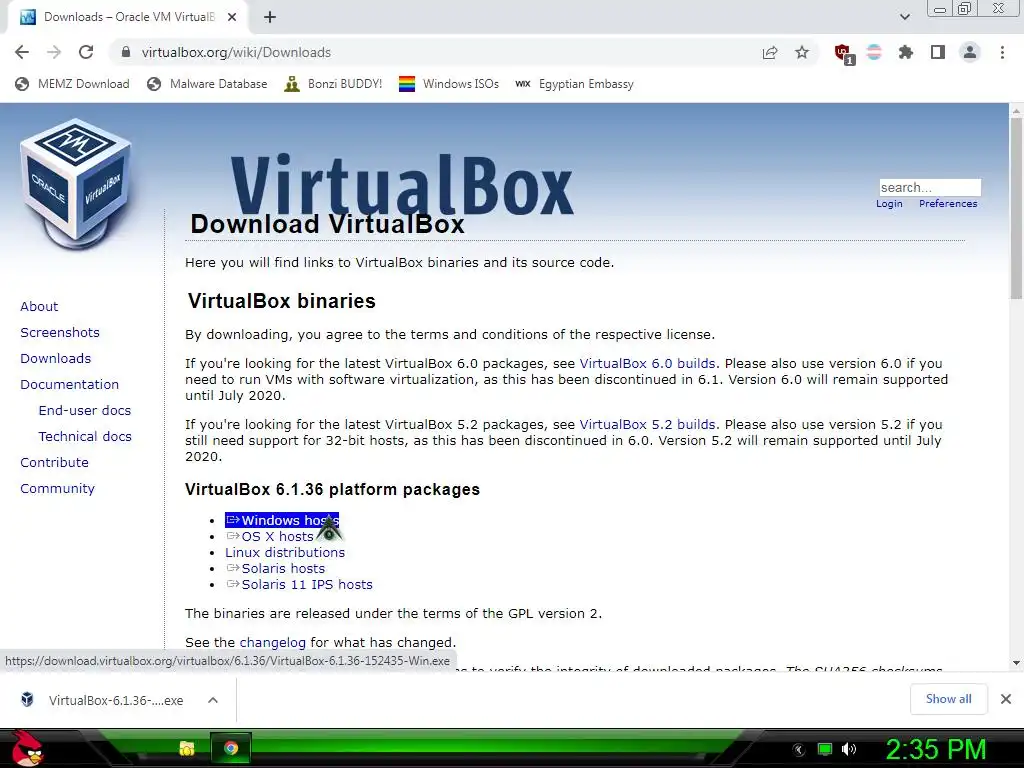
Task: Go back to the previous page
Action: [22, 52]
